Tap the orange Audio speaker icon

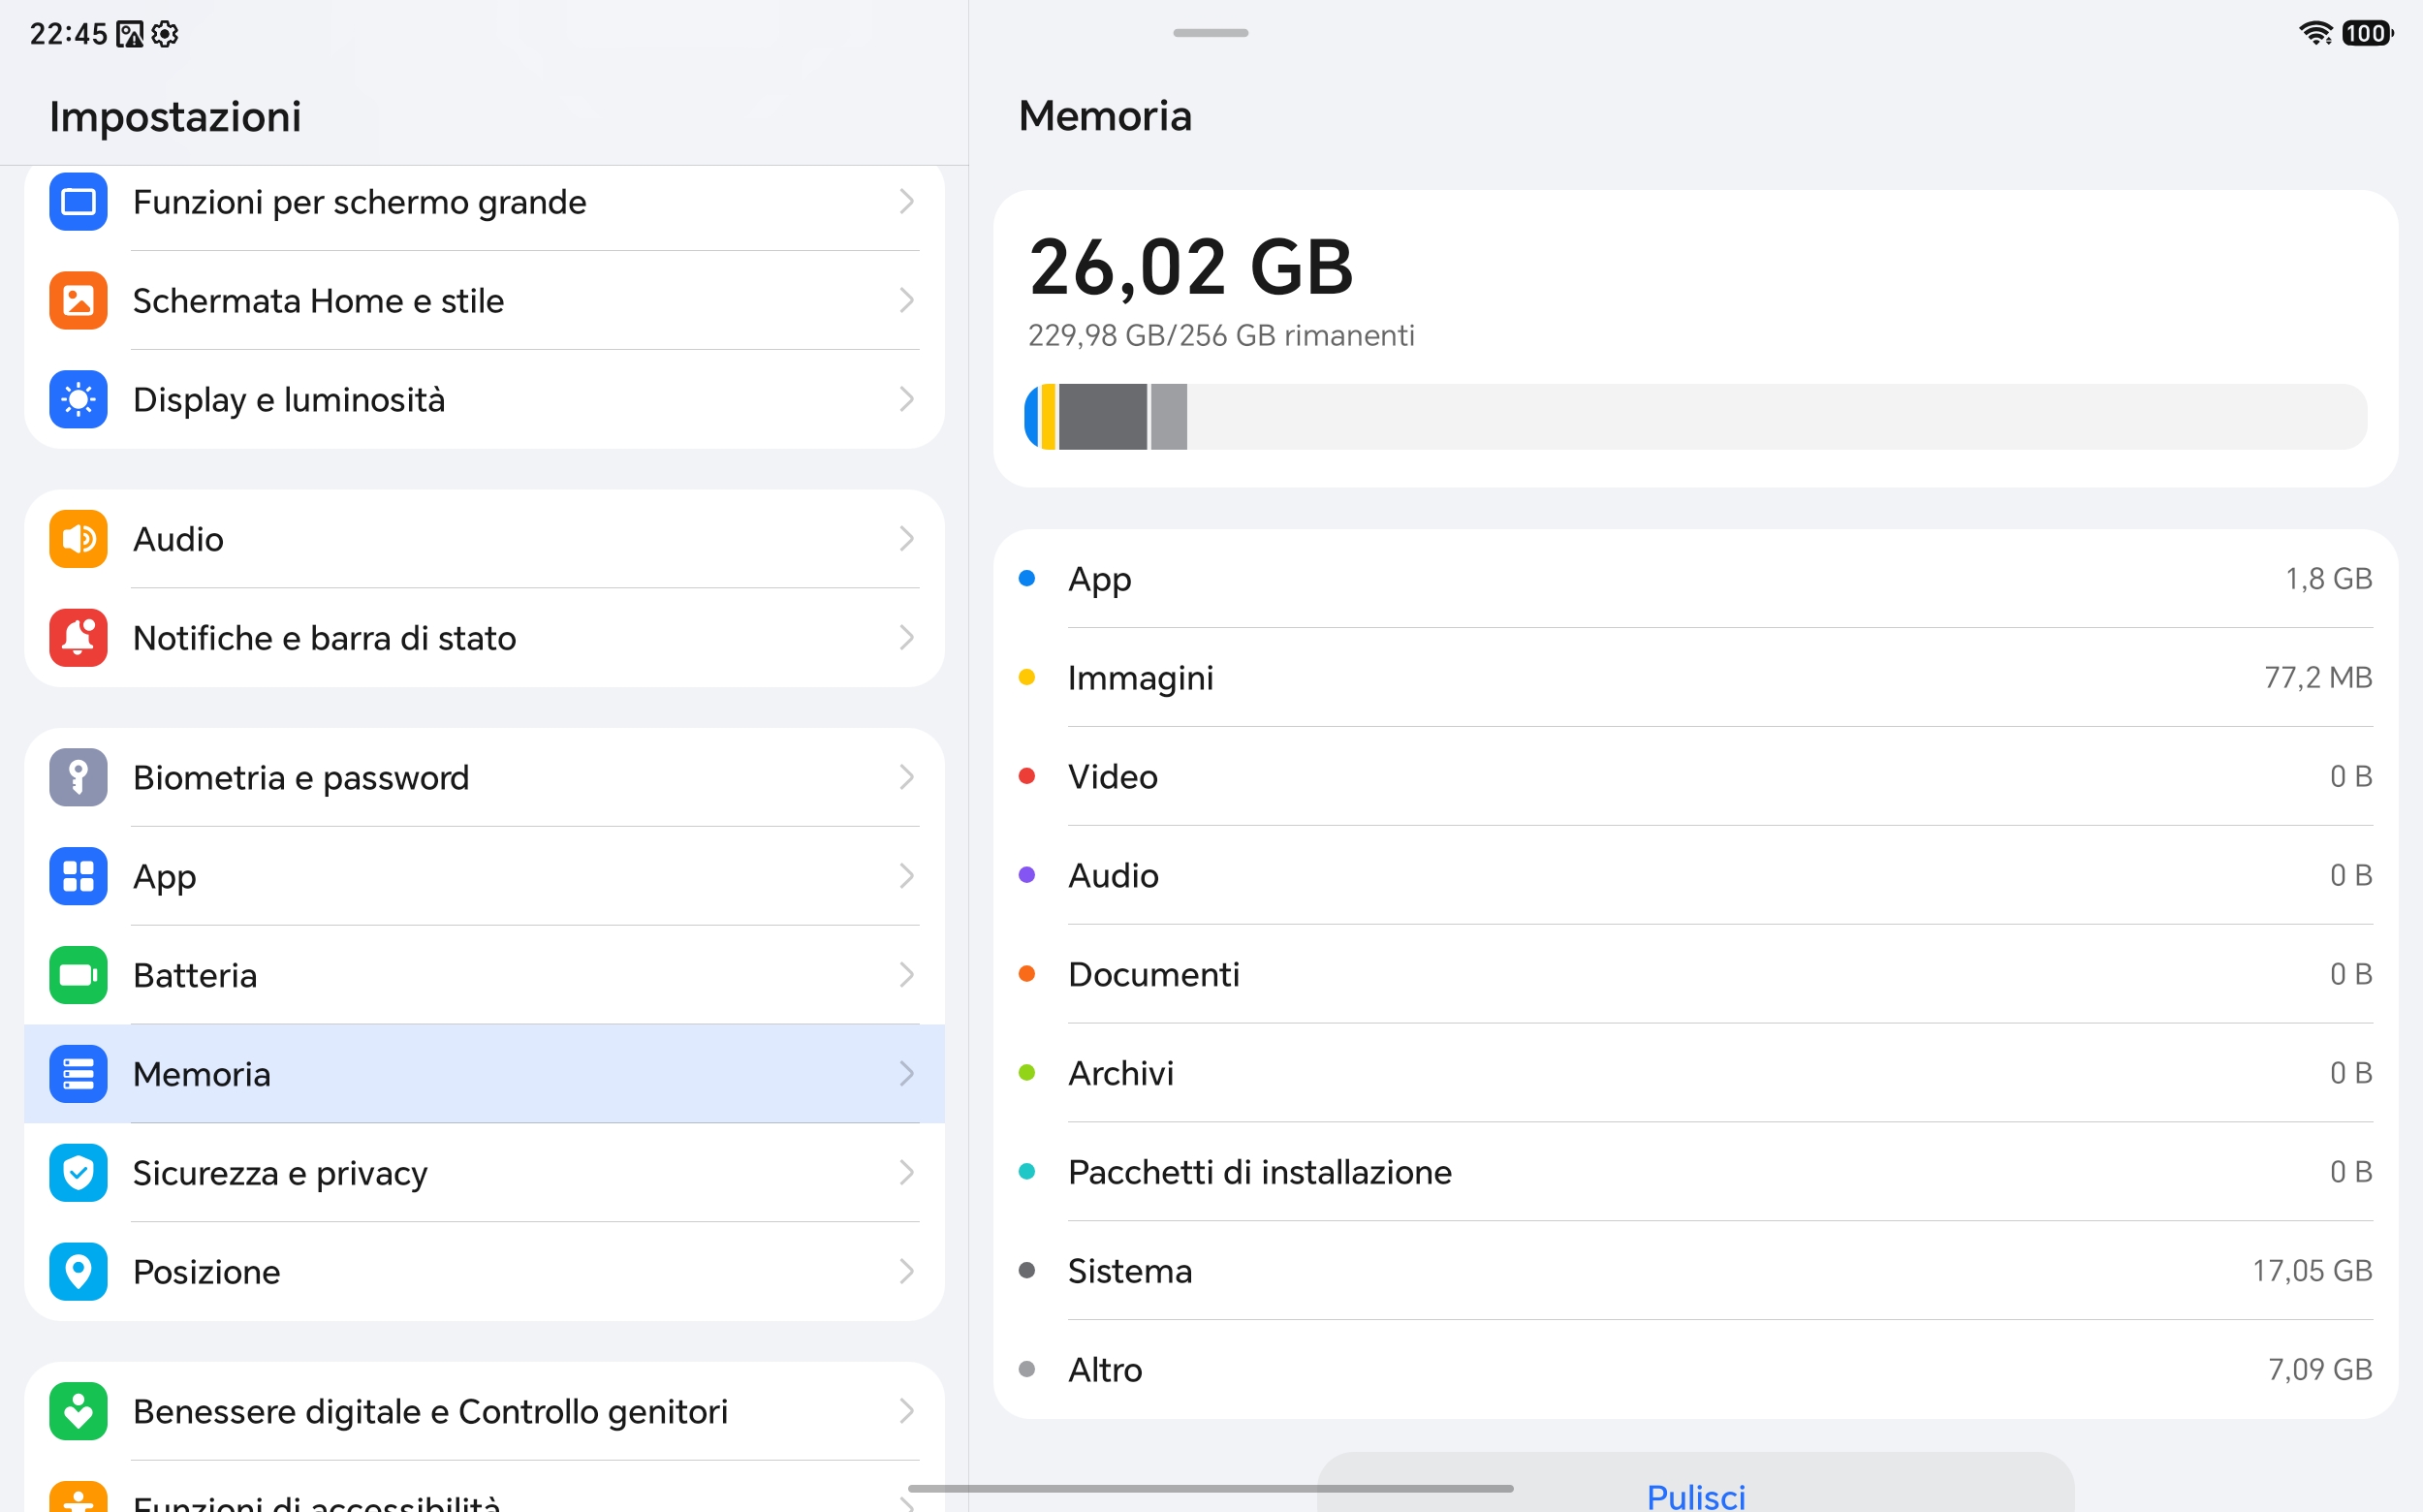(x=78, y=539)
